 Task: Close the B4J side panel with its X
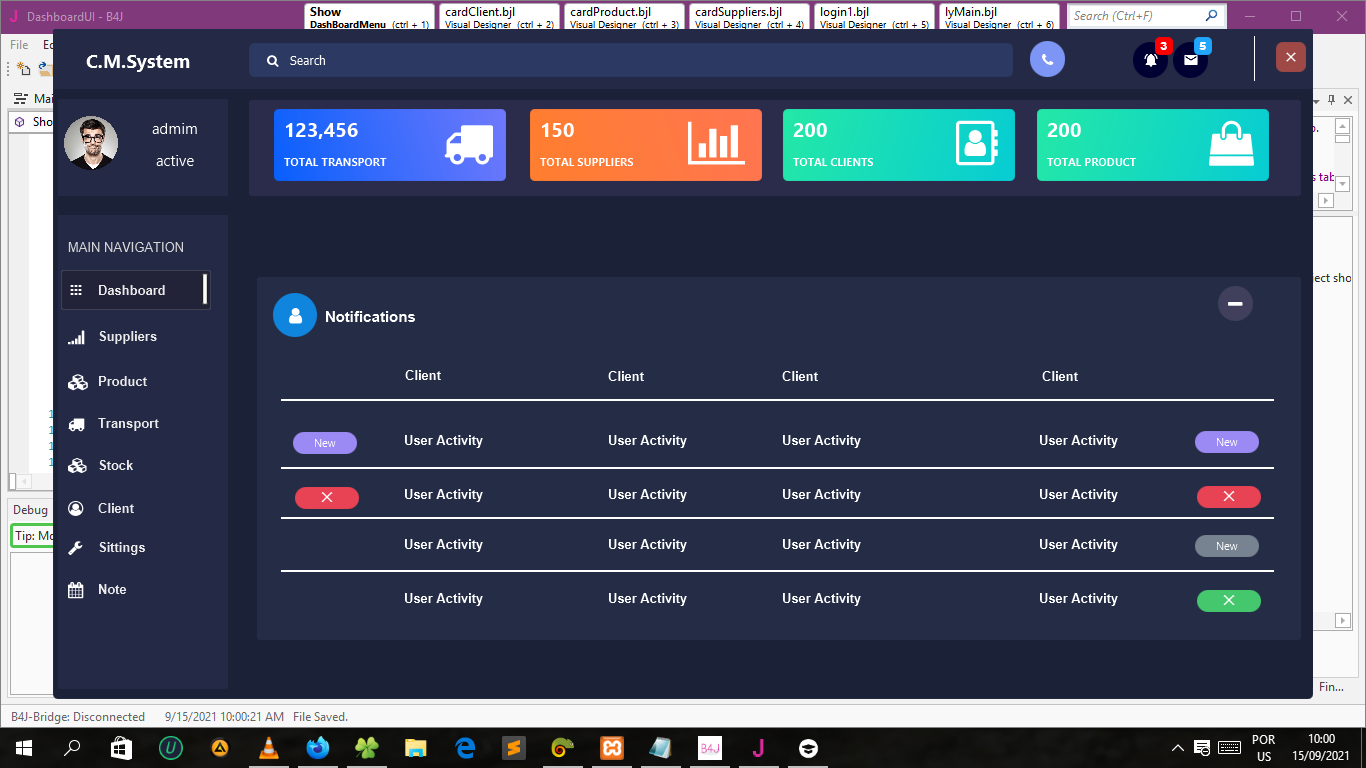(1348, 100)
